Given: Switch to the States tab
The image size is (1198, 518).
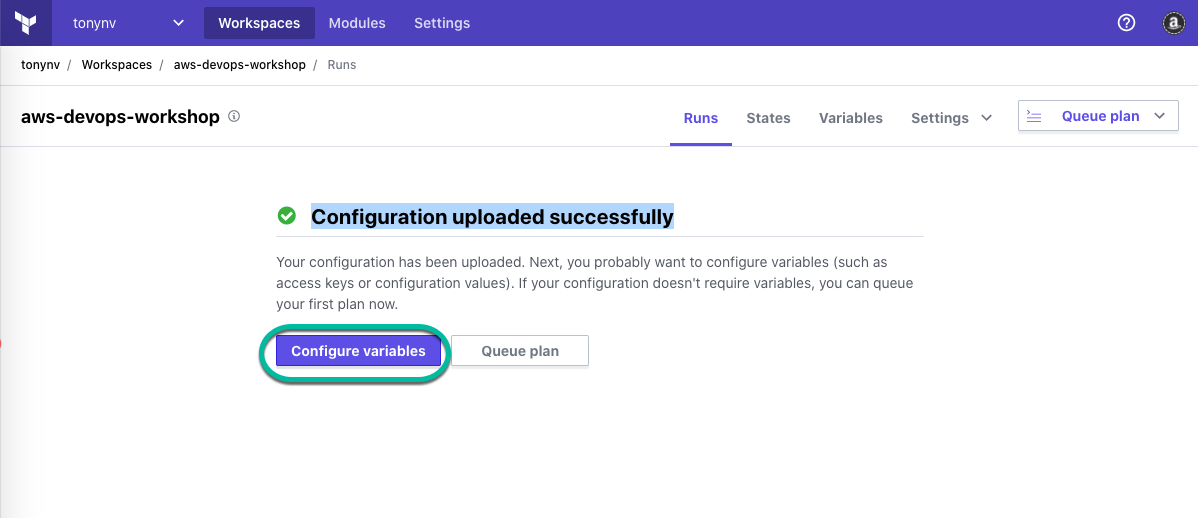Looking at the screenshot, I should (x=768, y=118).
